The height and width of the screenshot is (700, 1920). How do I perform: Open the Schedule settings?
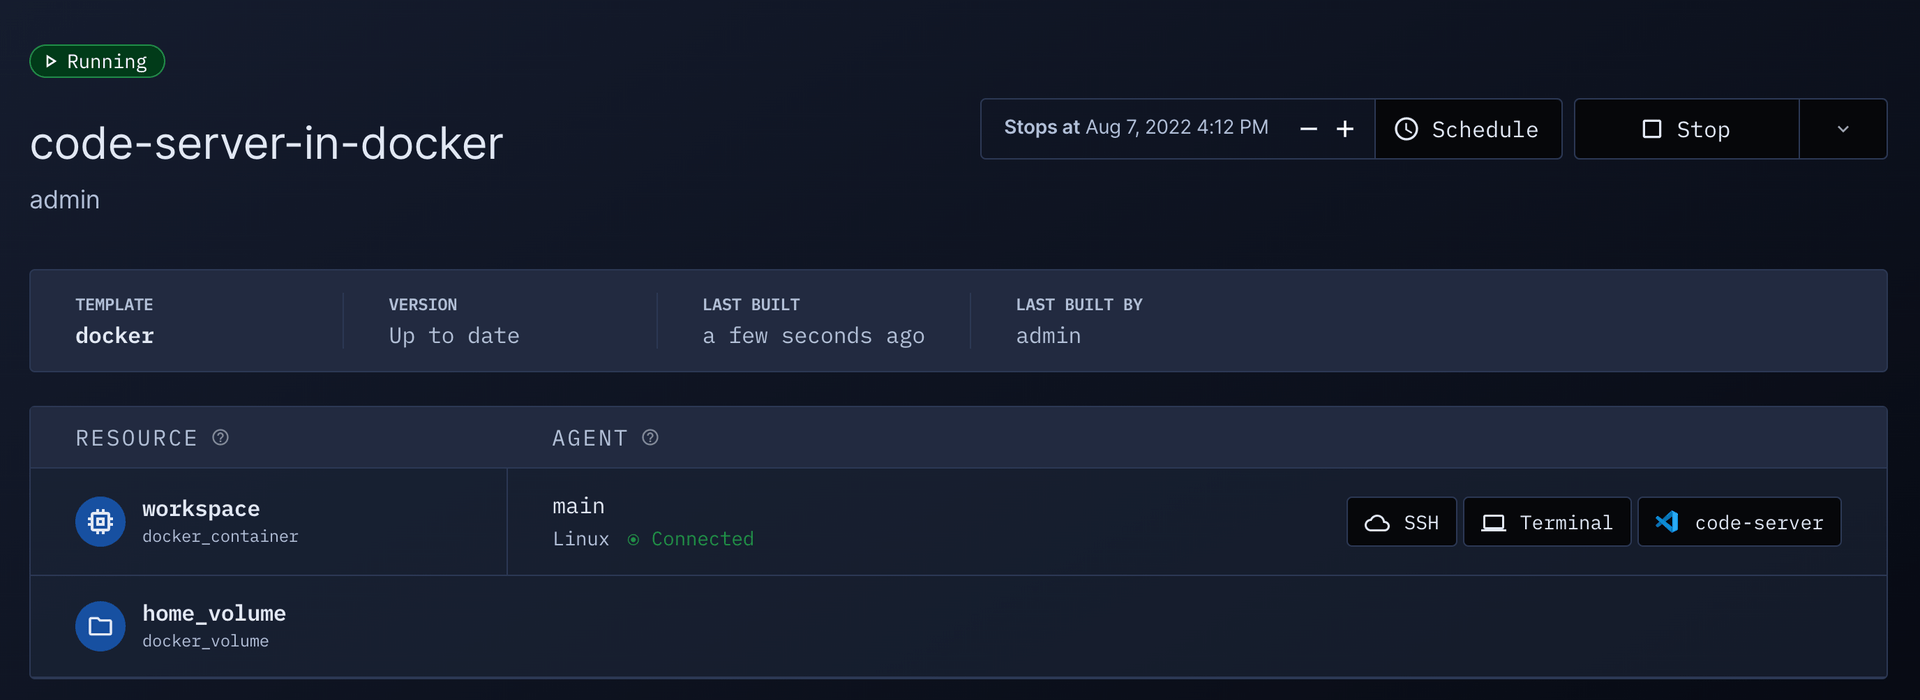point(1468,129)
